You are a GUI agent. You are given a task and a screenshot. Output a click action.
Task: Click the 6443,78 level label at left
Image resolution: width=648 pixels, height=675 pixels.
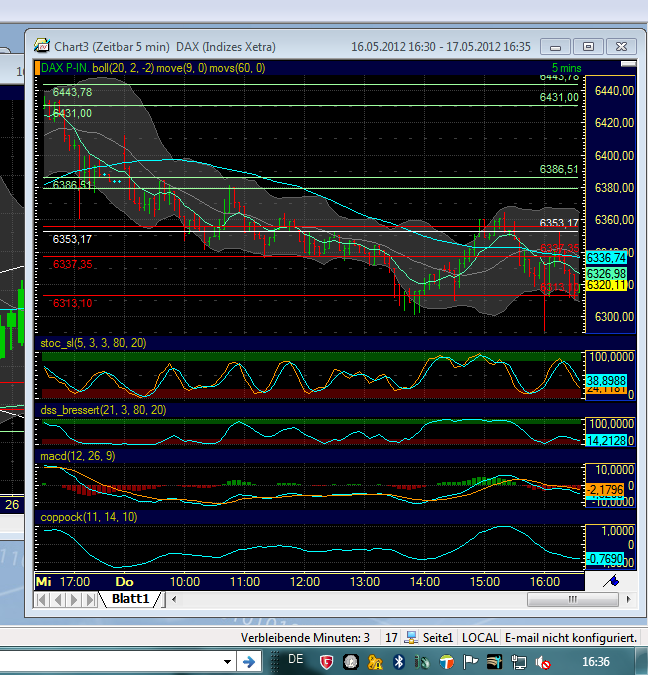(x=72, y=92)
